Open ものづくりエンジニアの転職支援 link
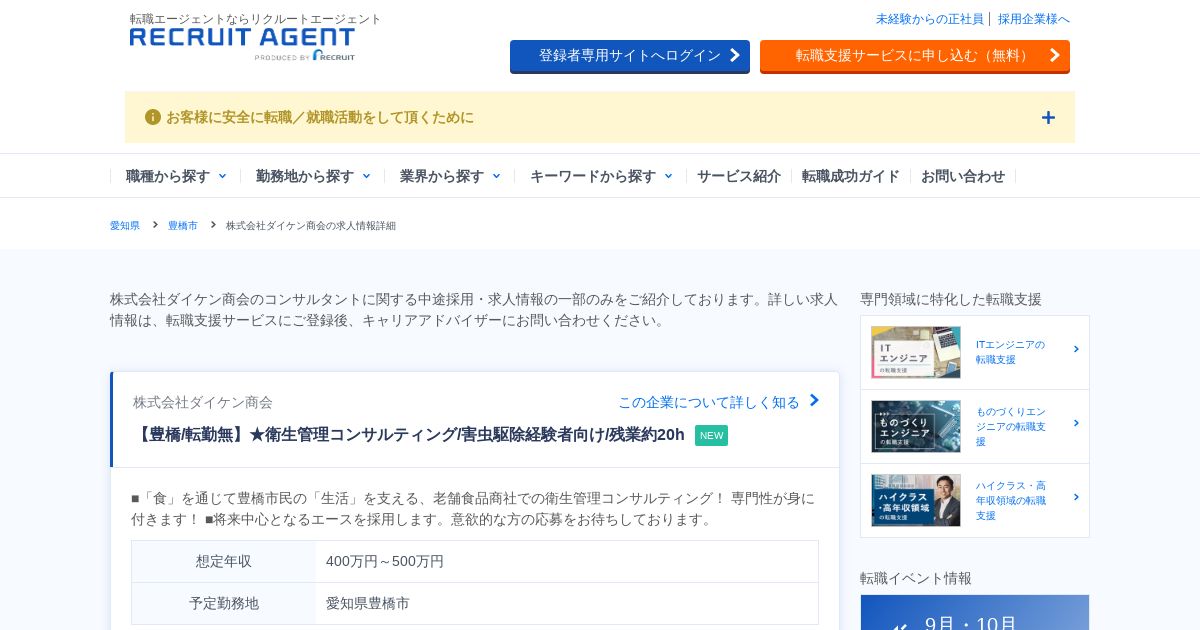 click(1011, 426)
